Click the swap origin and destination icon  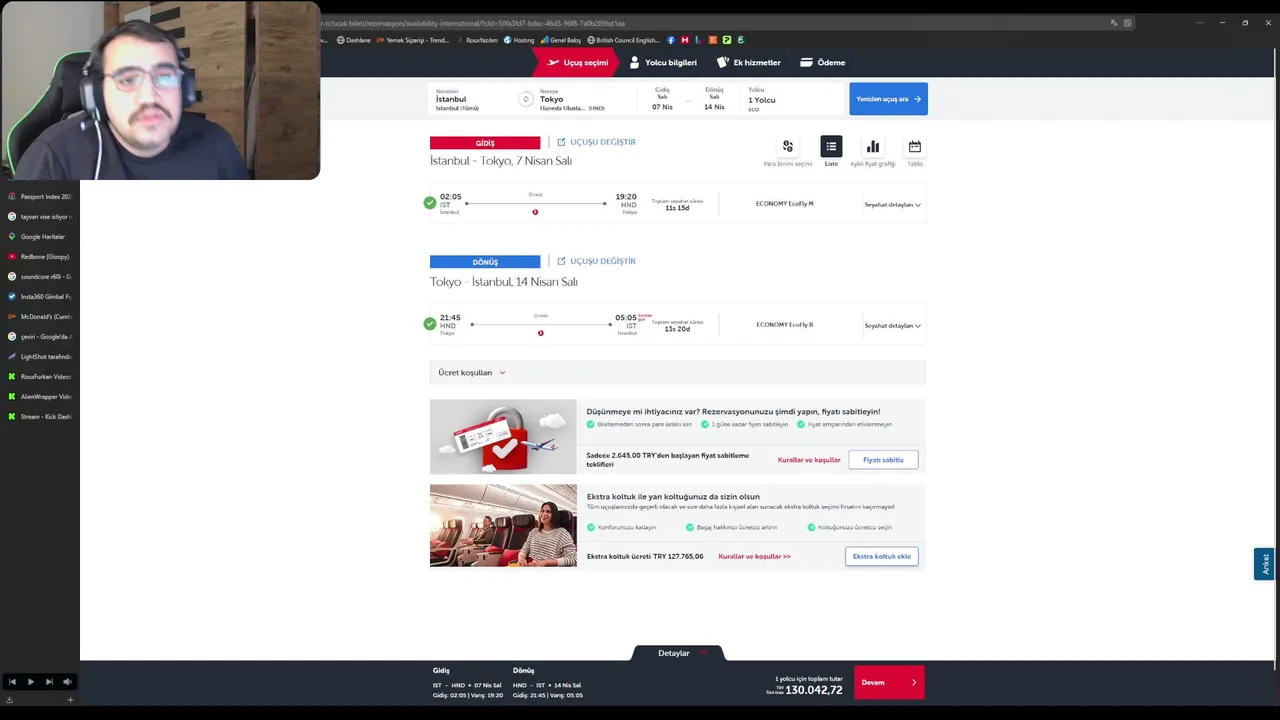(x=526, y=99)
